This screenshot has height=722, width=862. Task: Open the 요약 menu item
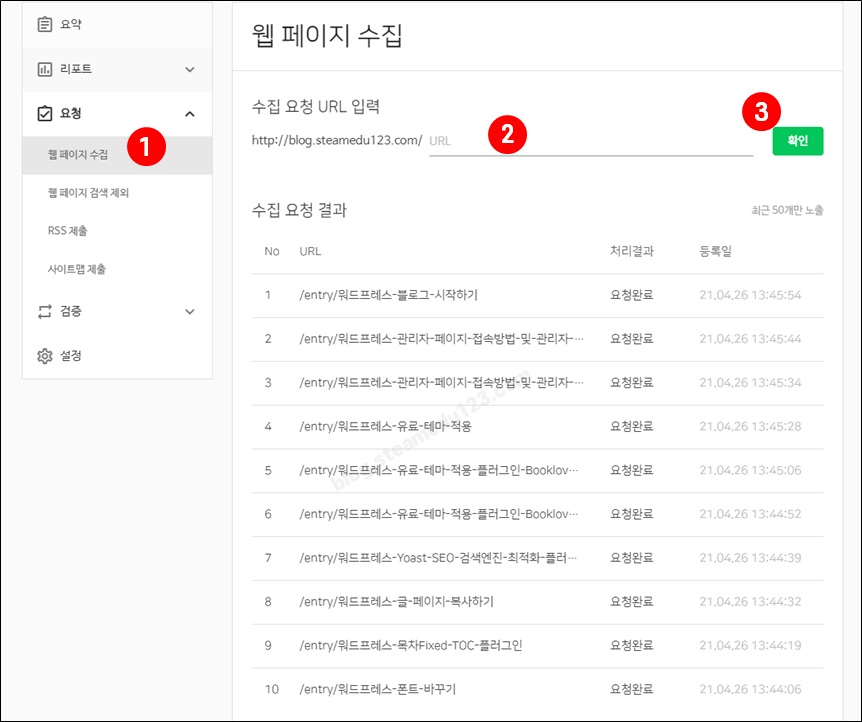71,24
